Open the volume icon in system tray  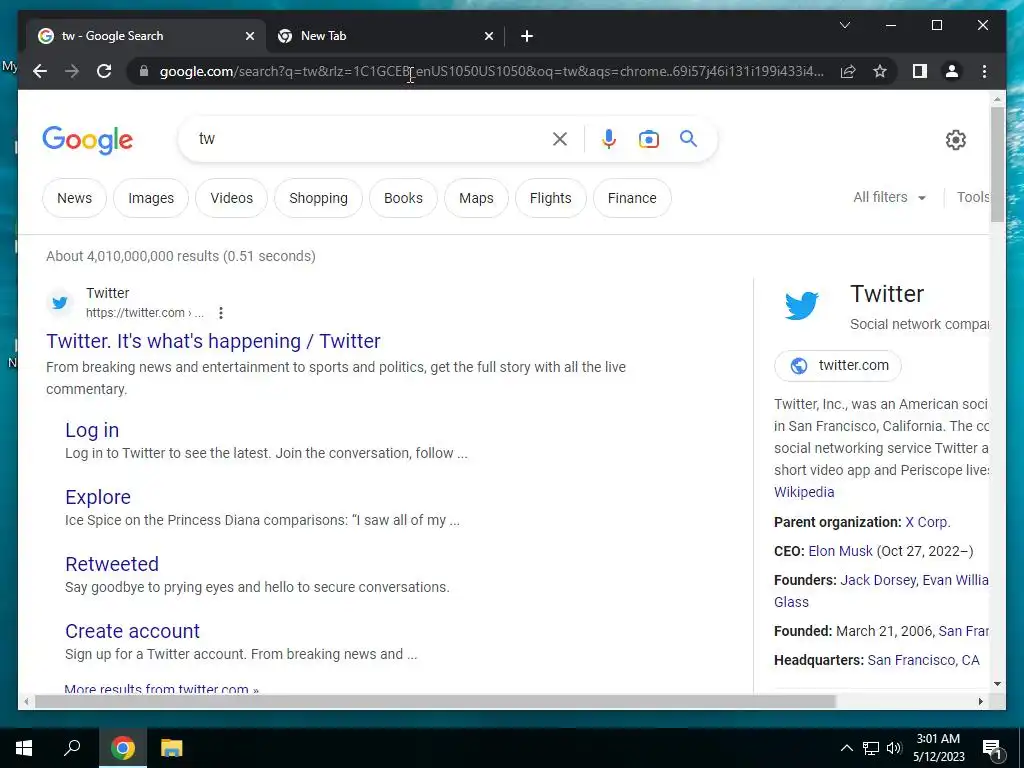(x=894, y=748)
